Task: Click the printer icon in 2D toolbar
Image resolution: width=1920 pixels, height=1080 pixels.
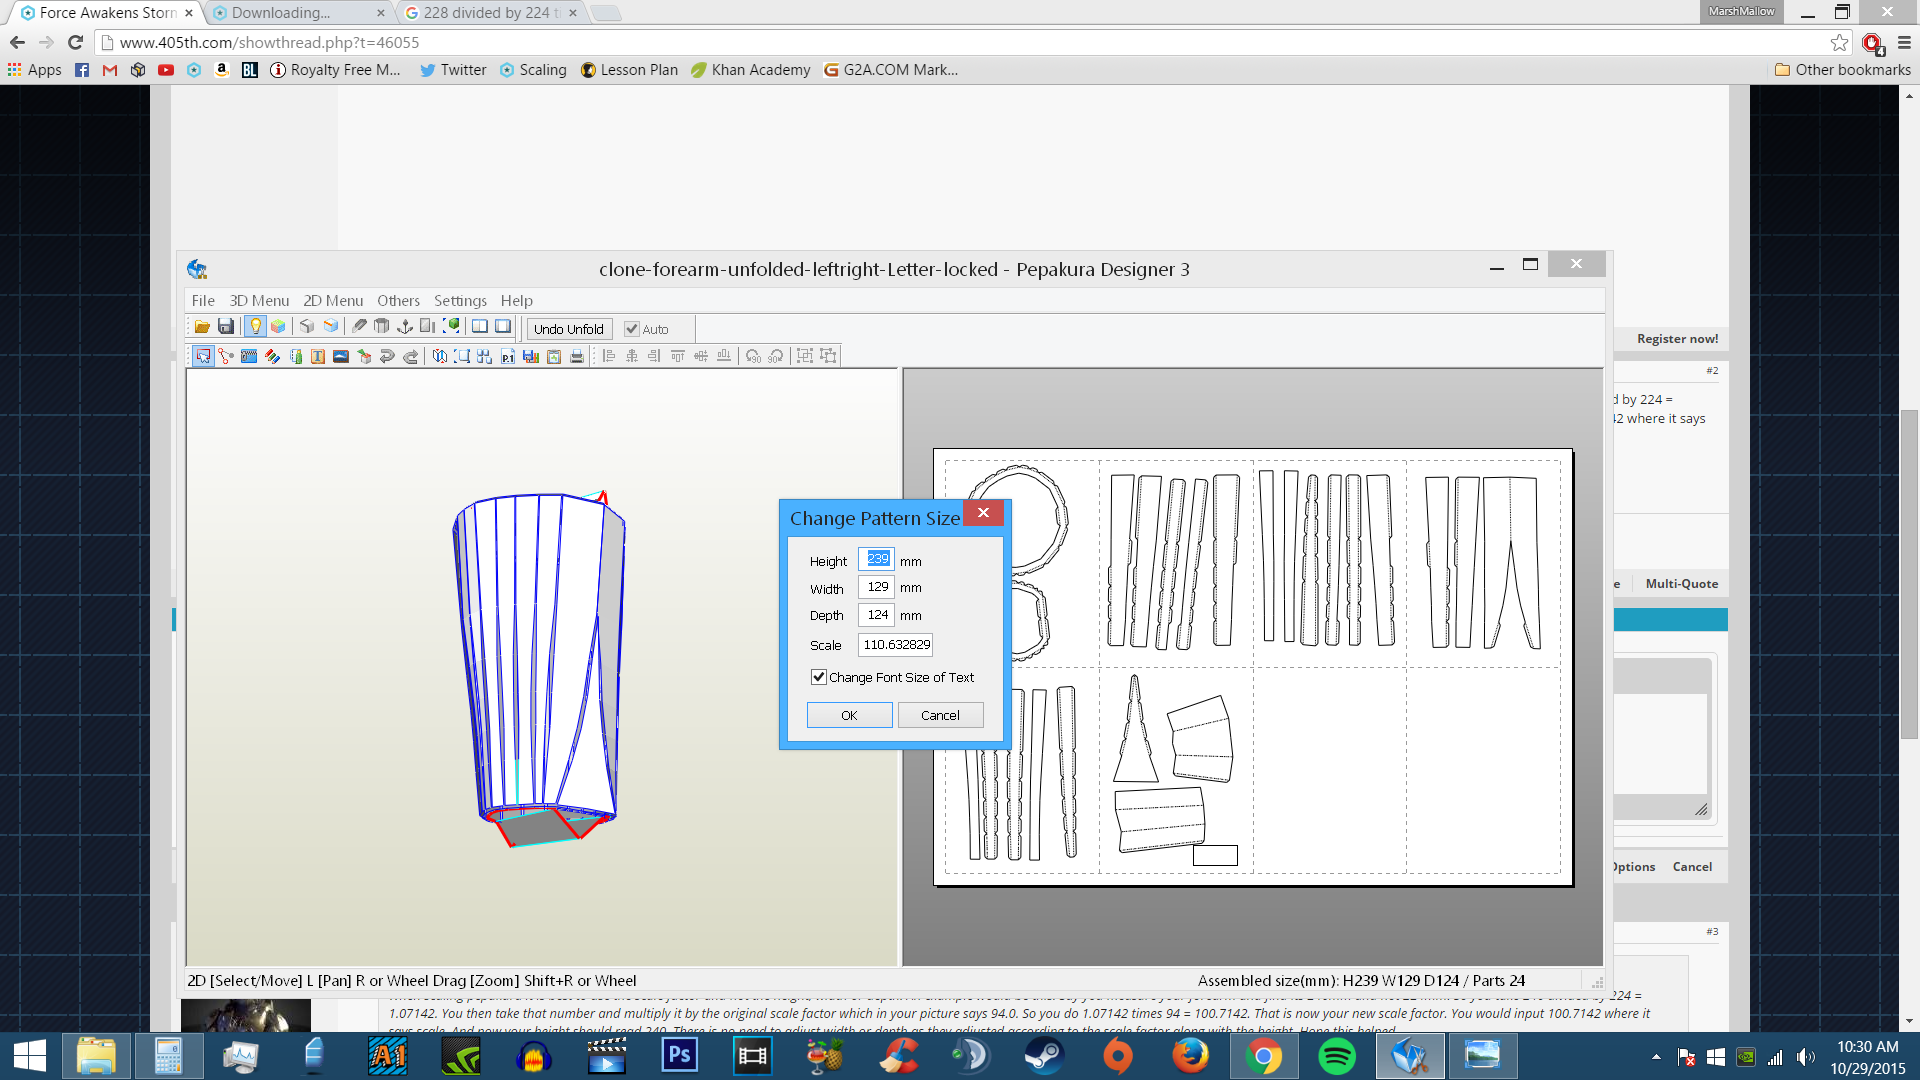Action: click(577, 356)
